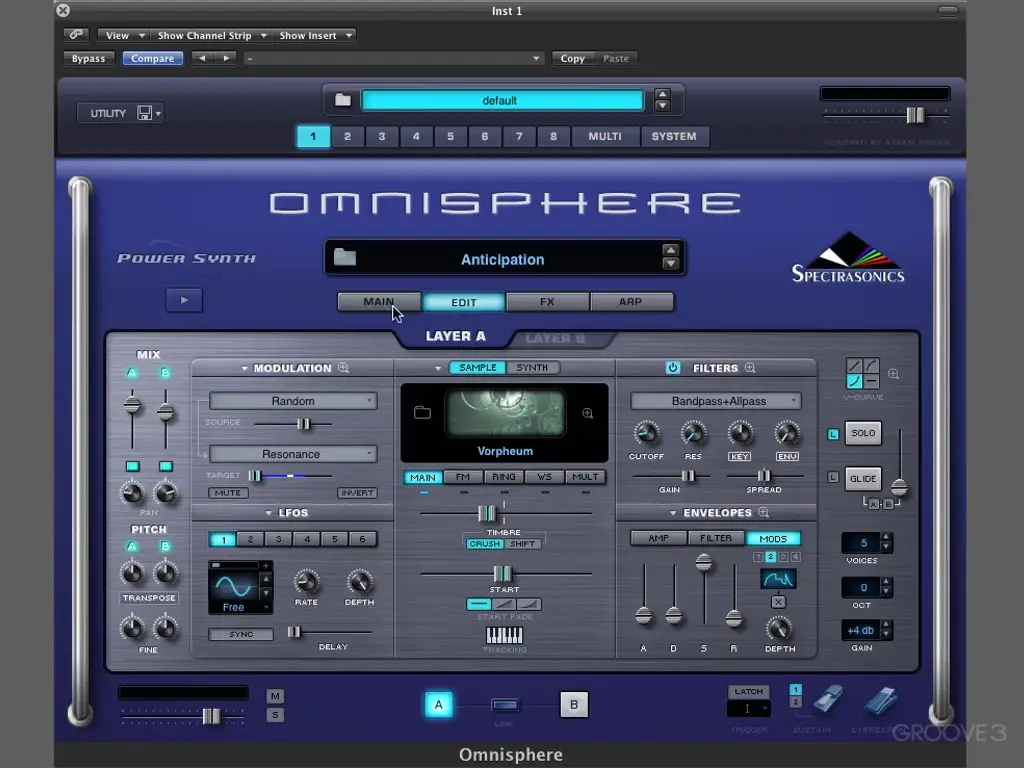1024x768 pixels.
Task: Toggle modulation Invert
Action: pyautogui.click(x=357, y=492)
